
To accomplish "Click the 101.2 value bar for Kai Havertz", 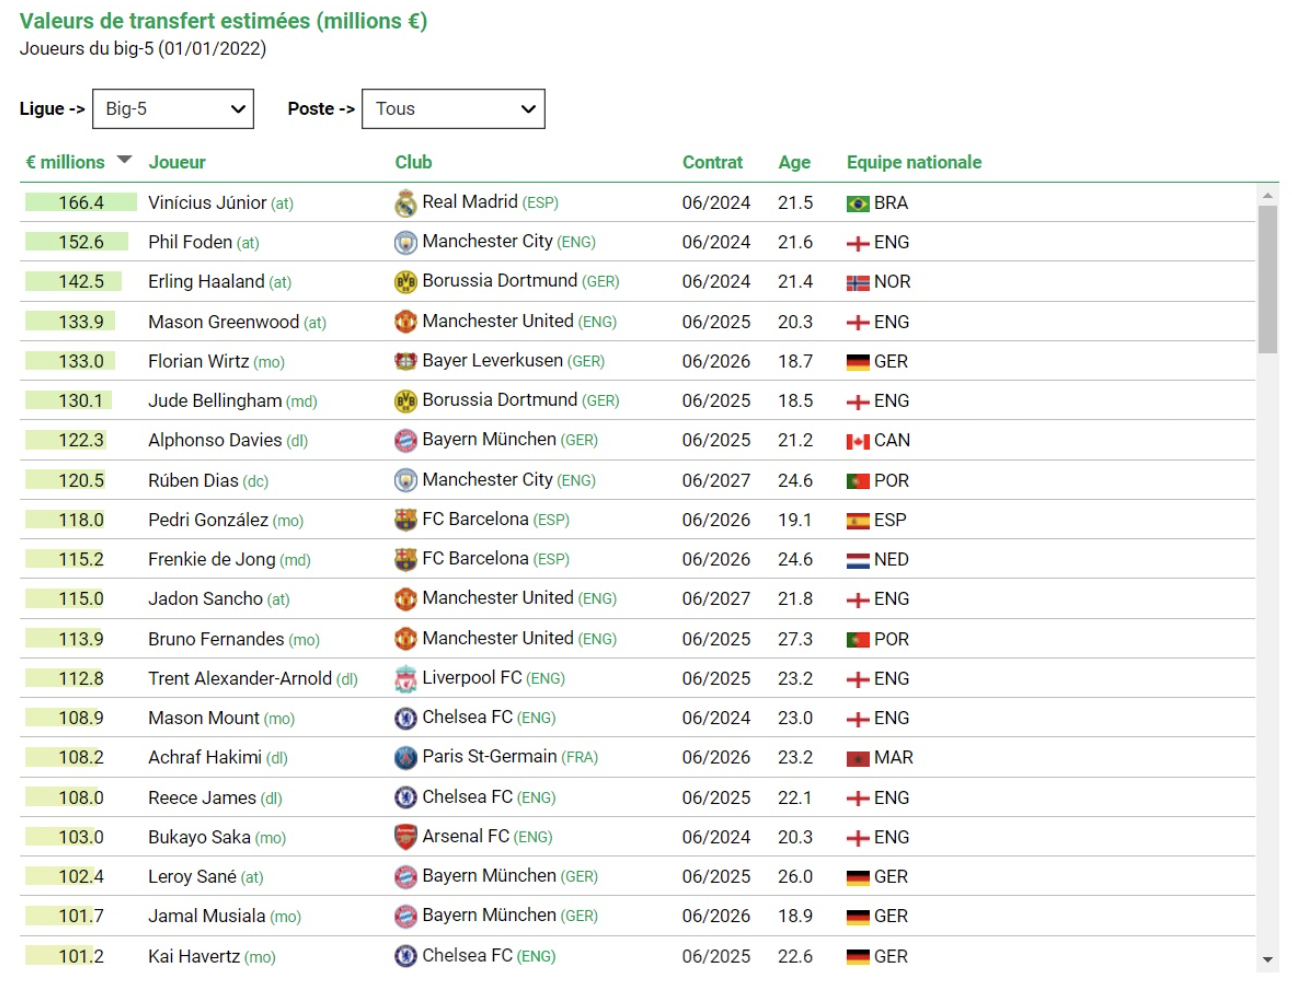I will coord(60,956).
